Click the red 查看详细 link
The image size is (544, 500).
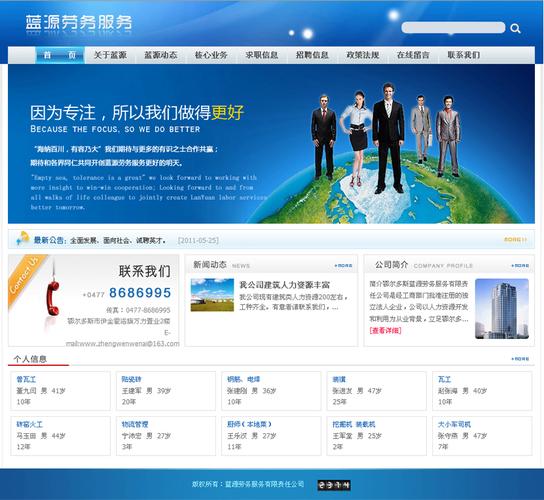(385, 330)
